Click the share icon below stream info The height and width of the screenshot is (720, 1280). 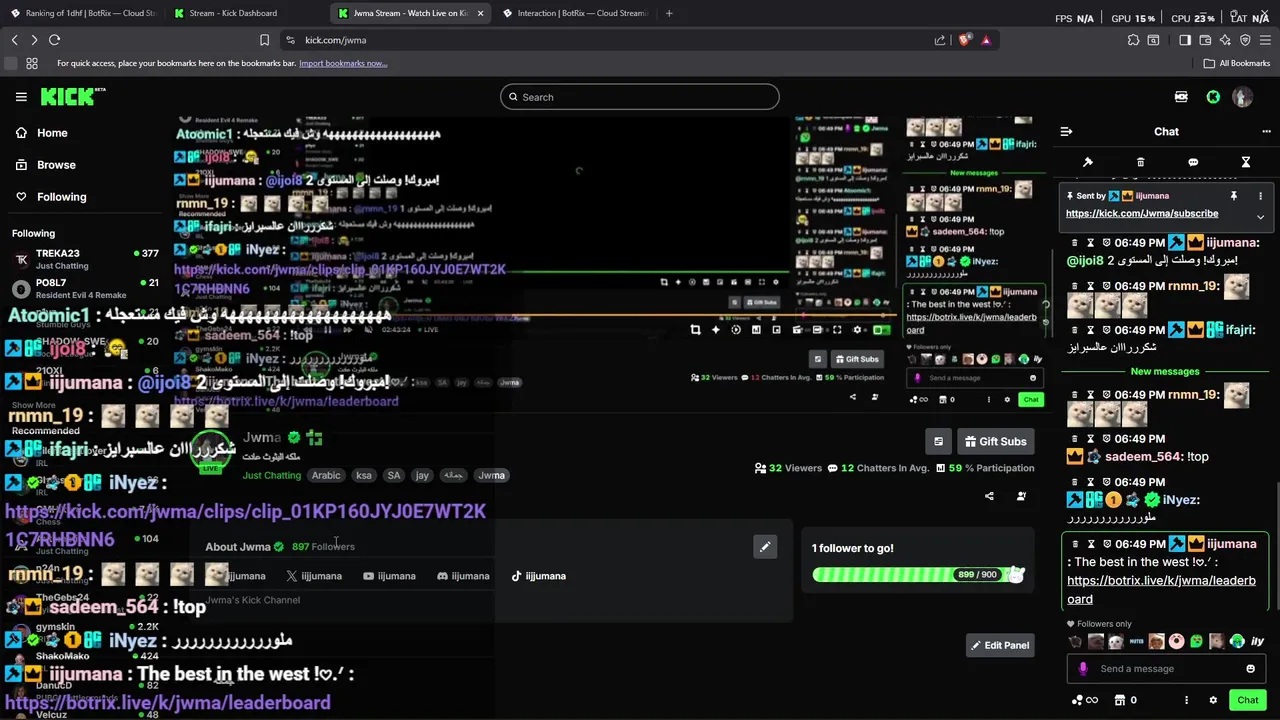click(989, 496)
